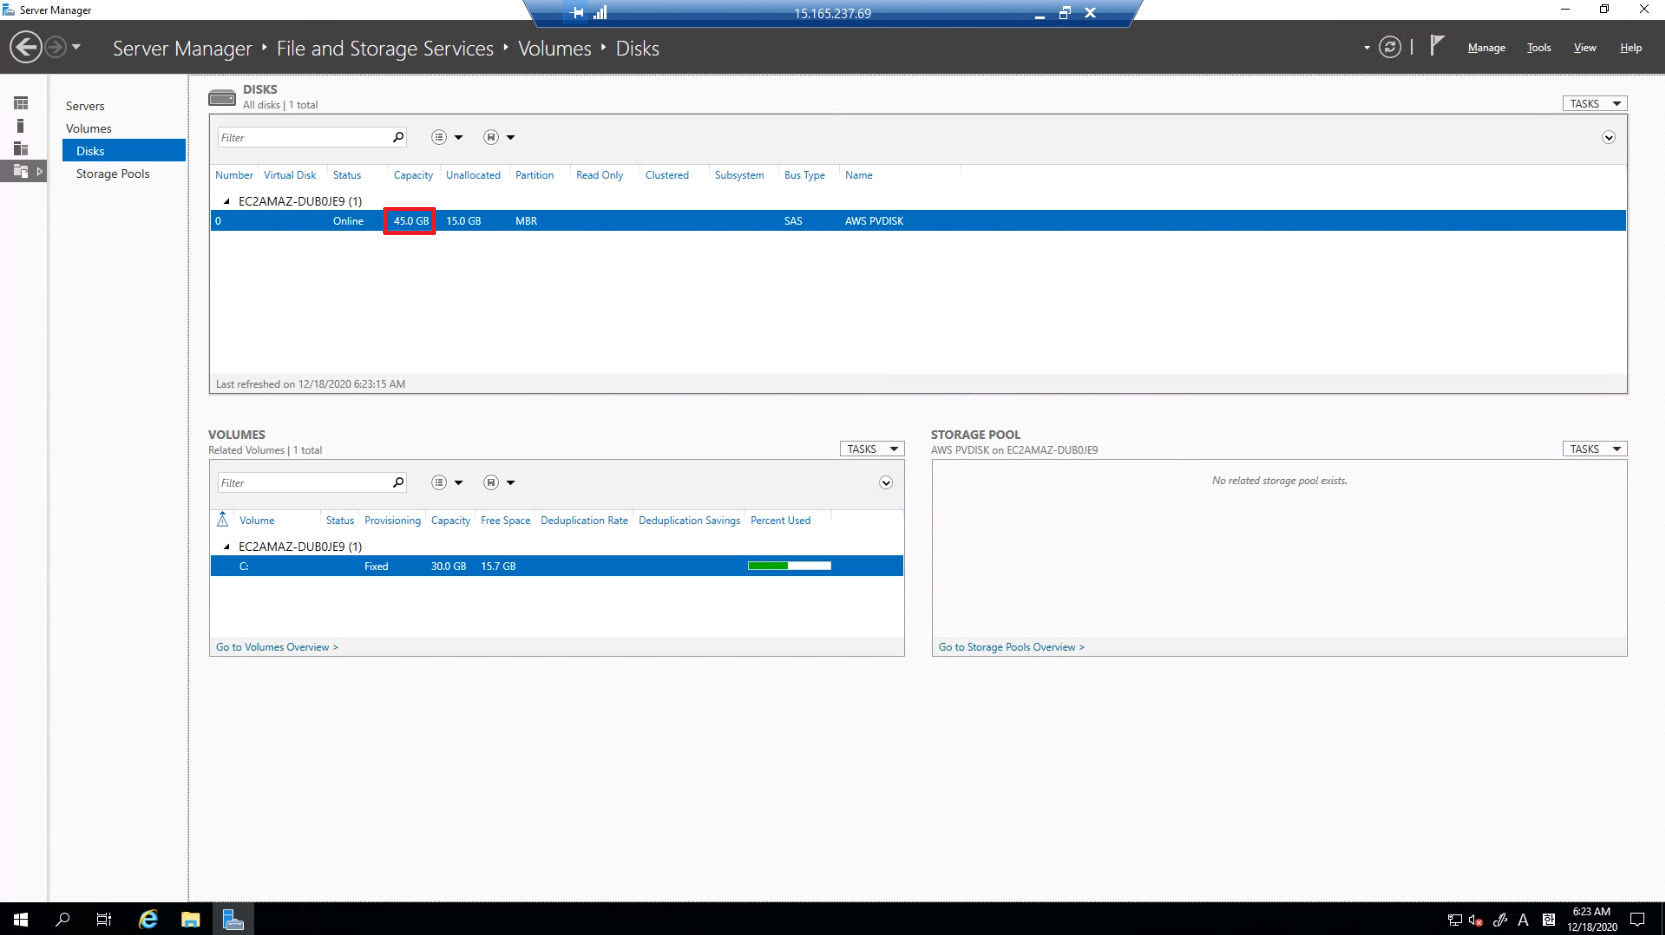Sort disks by the Capacity column
The width and height of the screenshot is (1665, 935).
413,175
